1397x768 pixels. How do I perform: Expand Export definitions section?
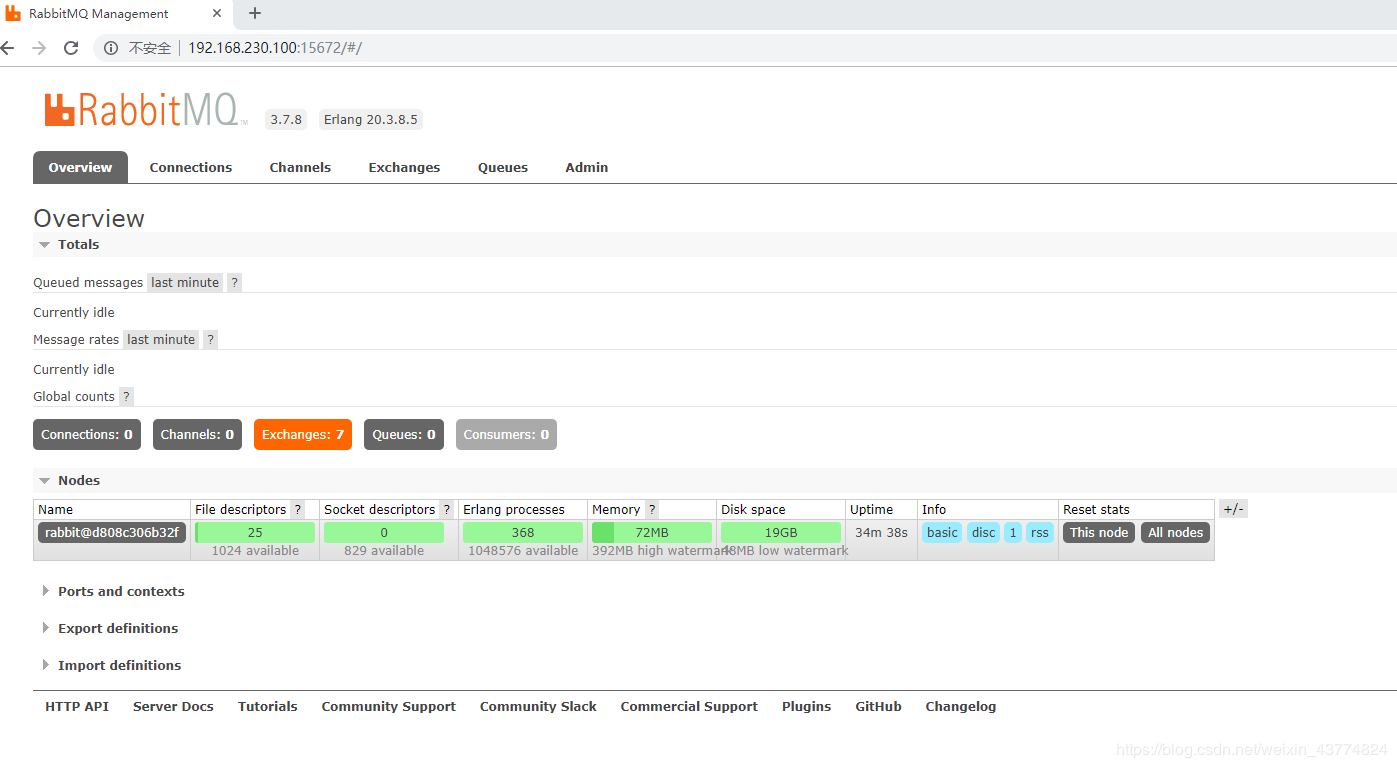coord(110,629)
